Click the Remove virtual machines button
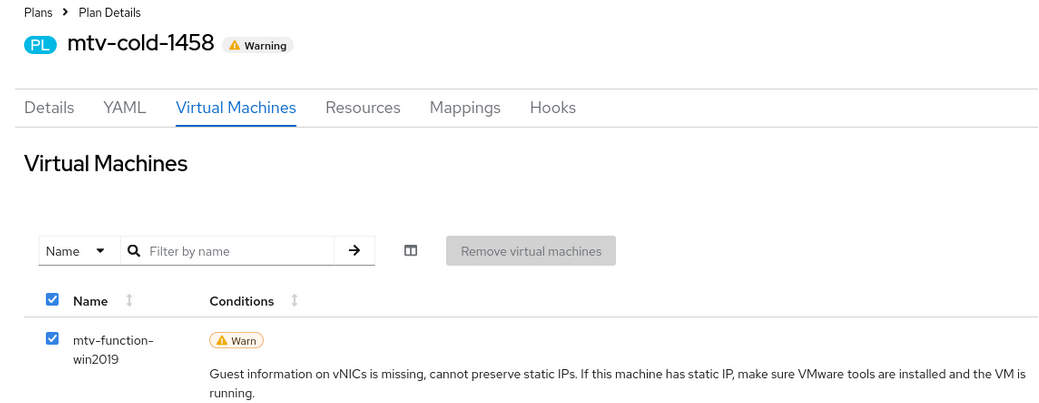 click(x=531, y=251)
